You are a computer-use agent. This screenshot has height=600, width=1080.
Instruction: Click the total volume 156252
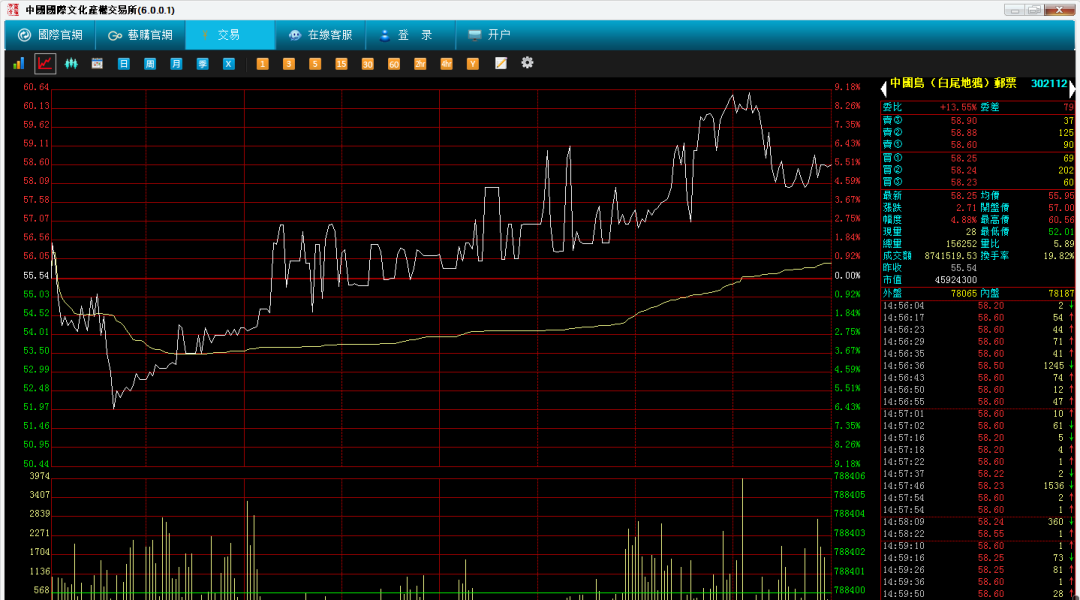[962, 244]
